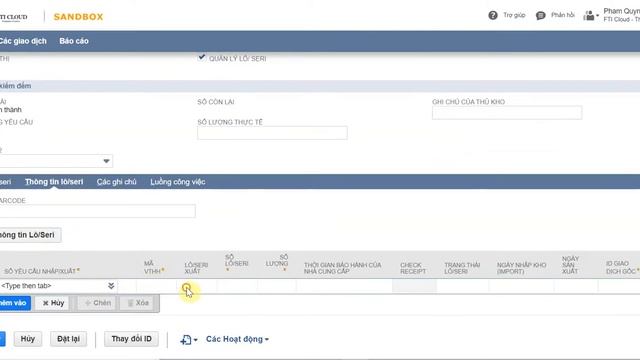This screenshot has height=360, width=640.
Task: Switch to the Thông tin lô/seri tab
Action: click(x=54, y=182)
